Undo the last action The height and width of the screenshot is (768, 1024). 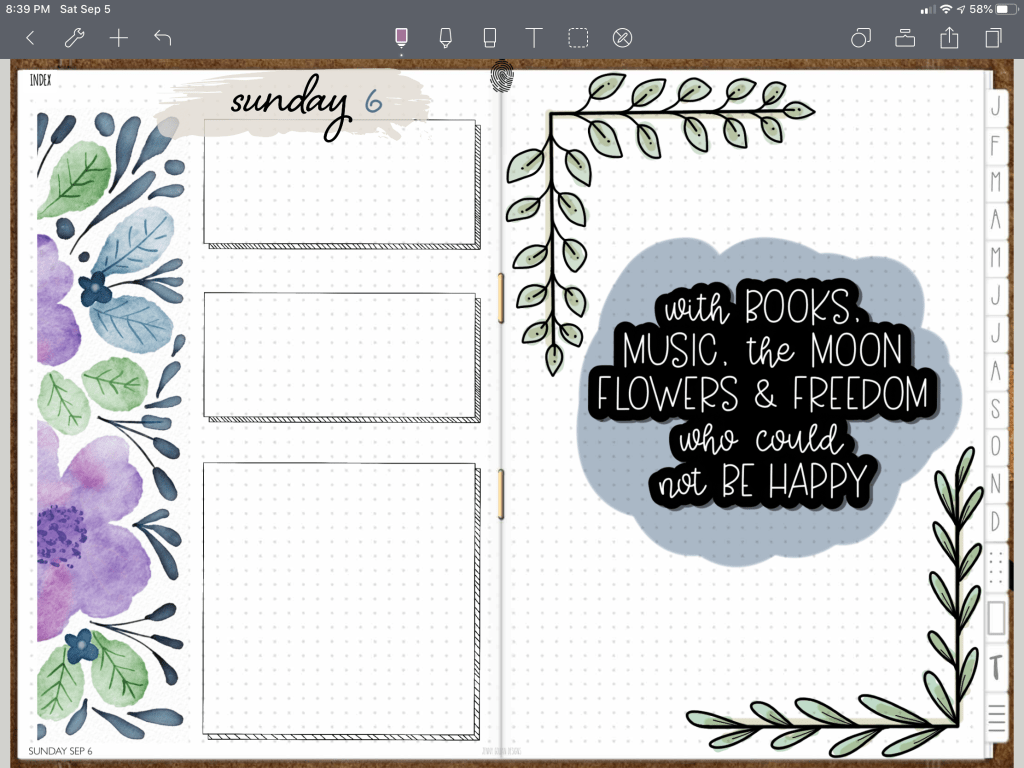point(163,38)
